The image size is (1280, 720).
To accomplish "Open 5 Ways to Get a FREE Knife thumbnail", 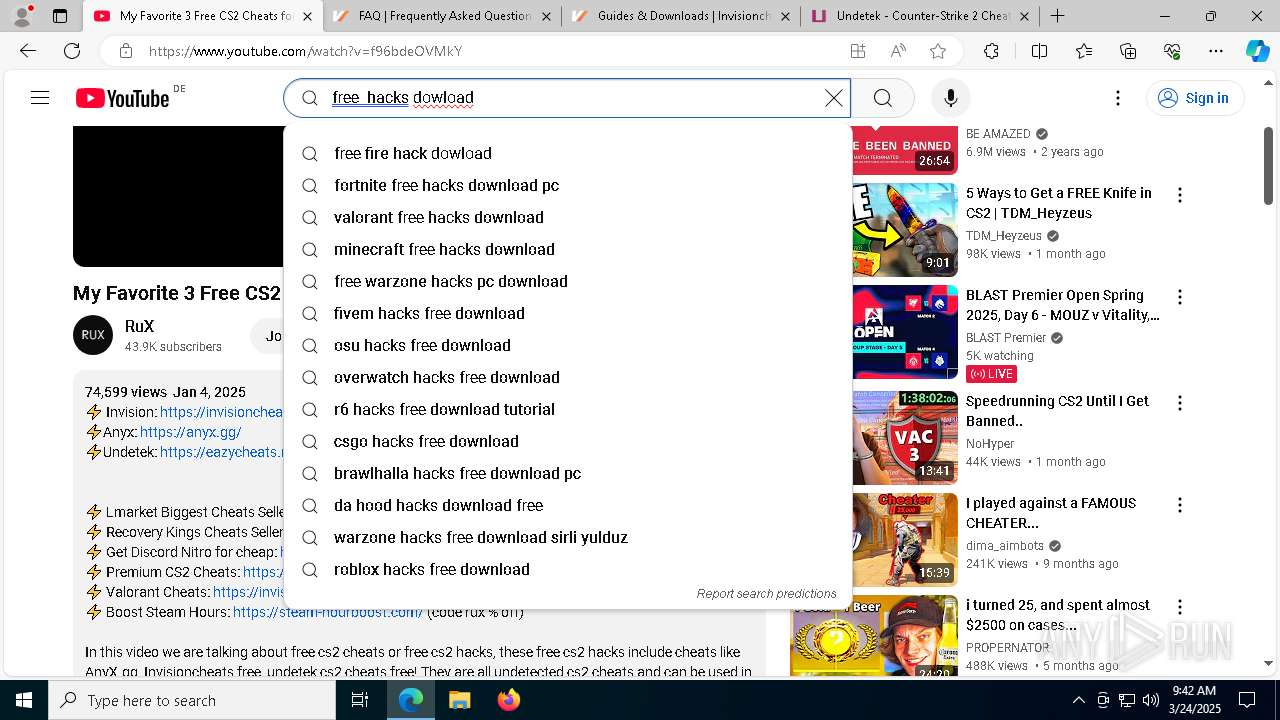I will (x=904, y=230).
